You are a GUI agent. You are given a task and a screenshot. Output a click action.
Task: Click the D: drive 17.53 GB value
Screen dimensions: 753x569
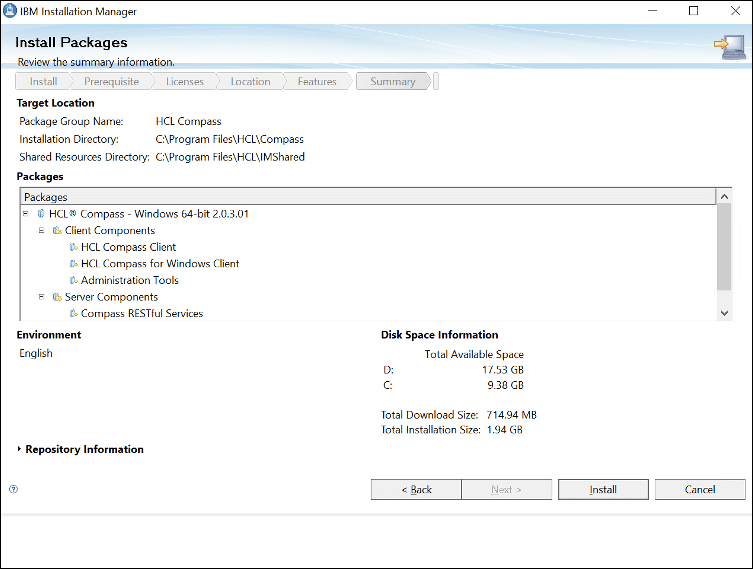pyautogui.click(x=503, y=370)
